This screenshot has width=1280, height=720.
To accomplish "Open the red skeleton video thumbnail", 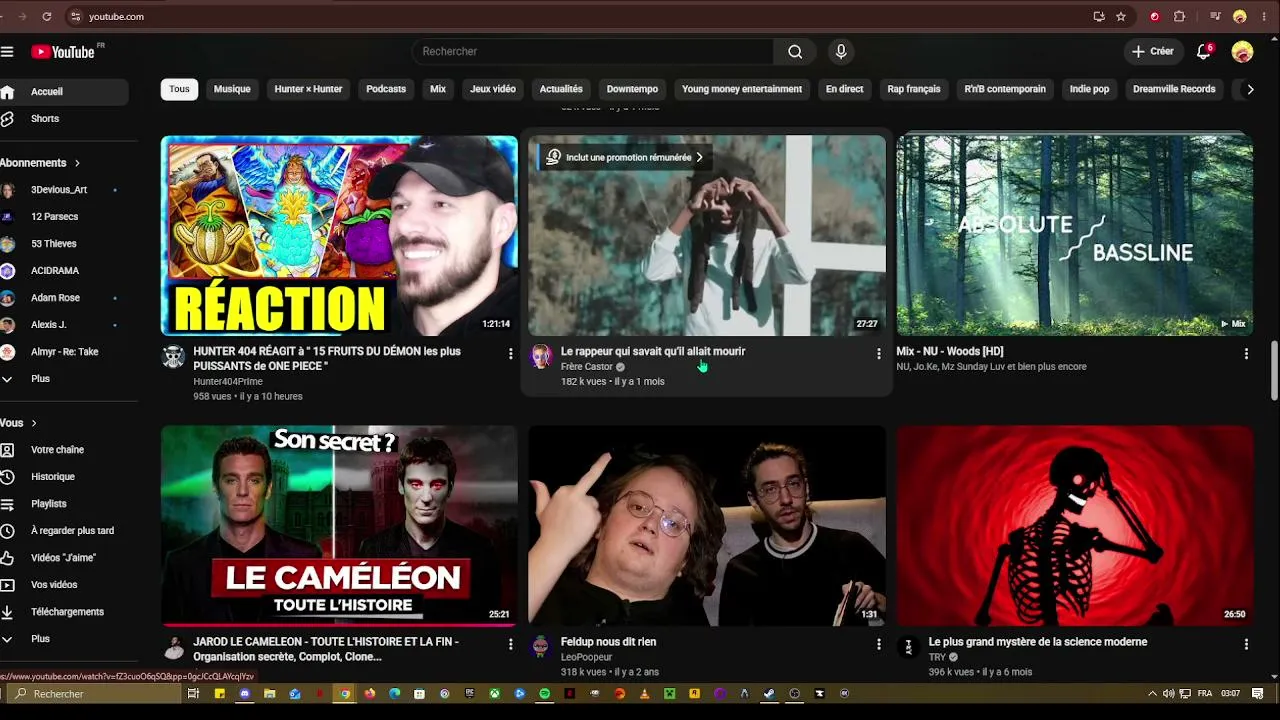I will (1075, 526).
